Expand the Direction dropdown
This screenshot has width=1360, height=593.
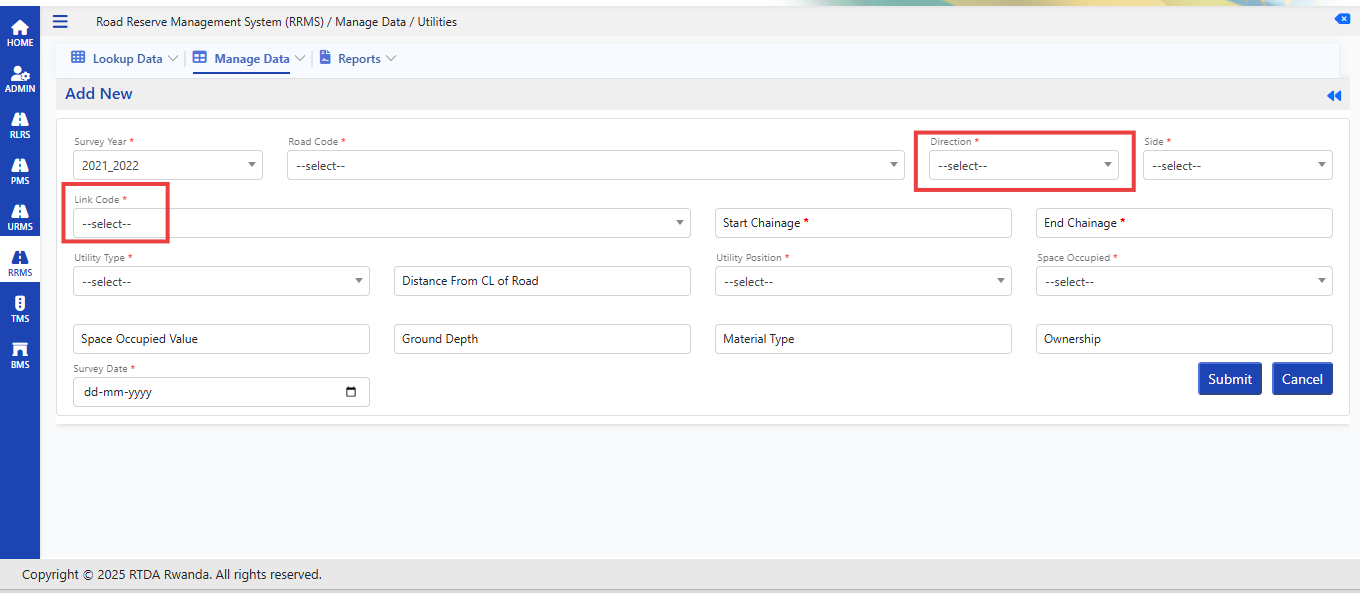pyautogui.click(x=1024, y=165)
